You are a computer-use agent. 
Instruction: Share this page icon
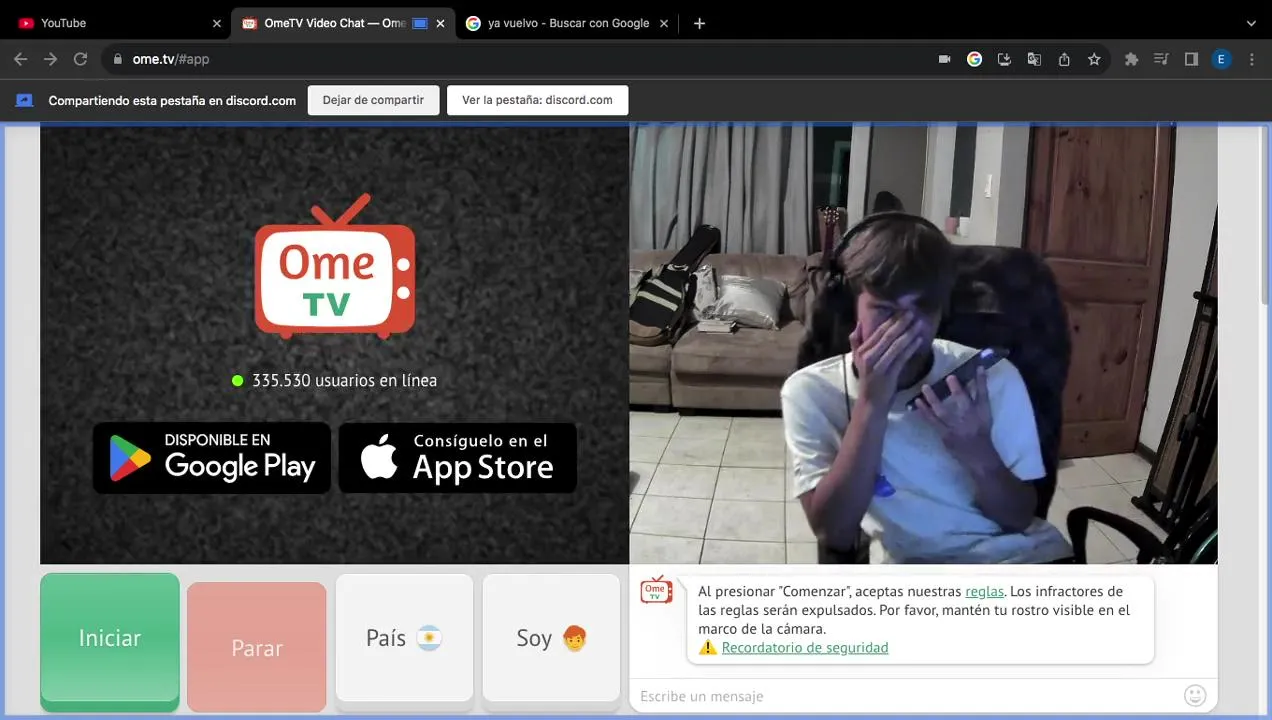(x=1064, y=59)
